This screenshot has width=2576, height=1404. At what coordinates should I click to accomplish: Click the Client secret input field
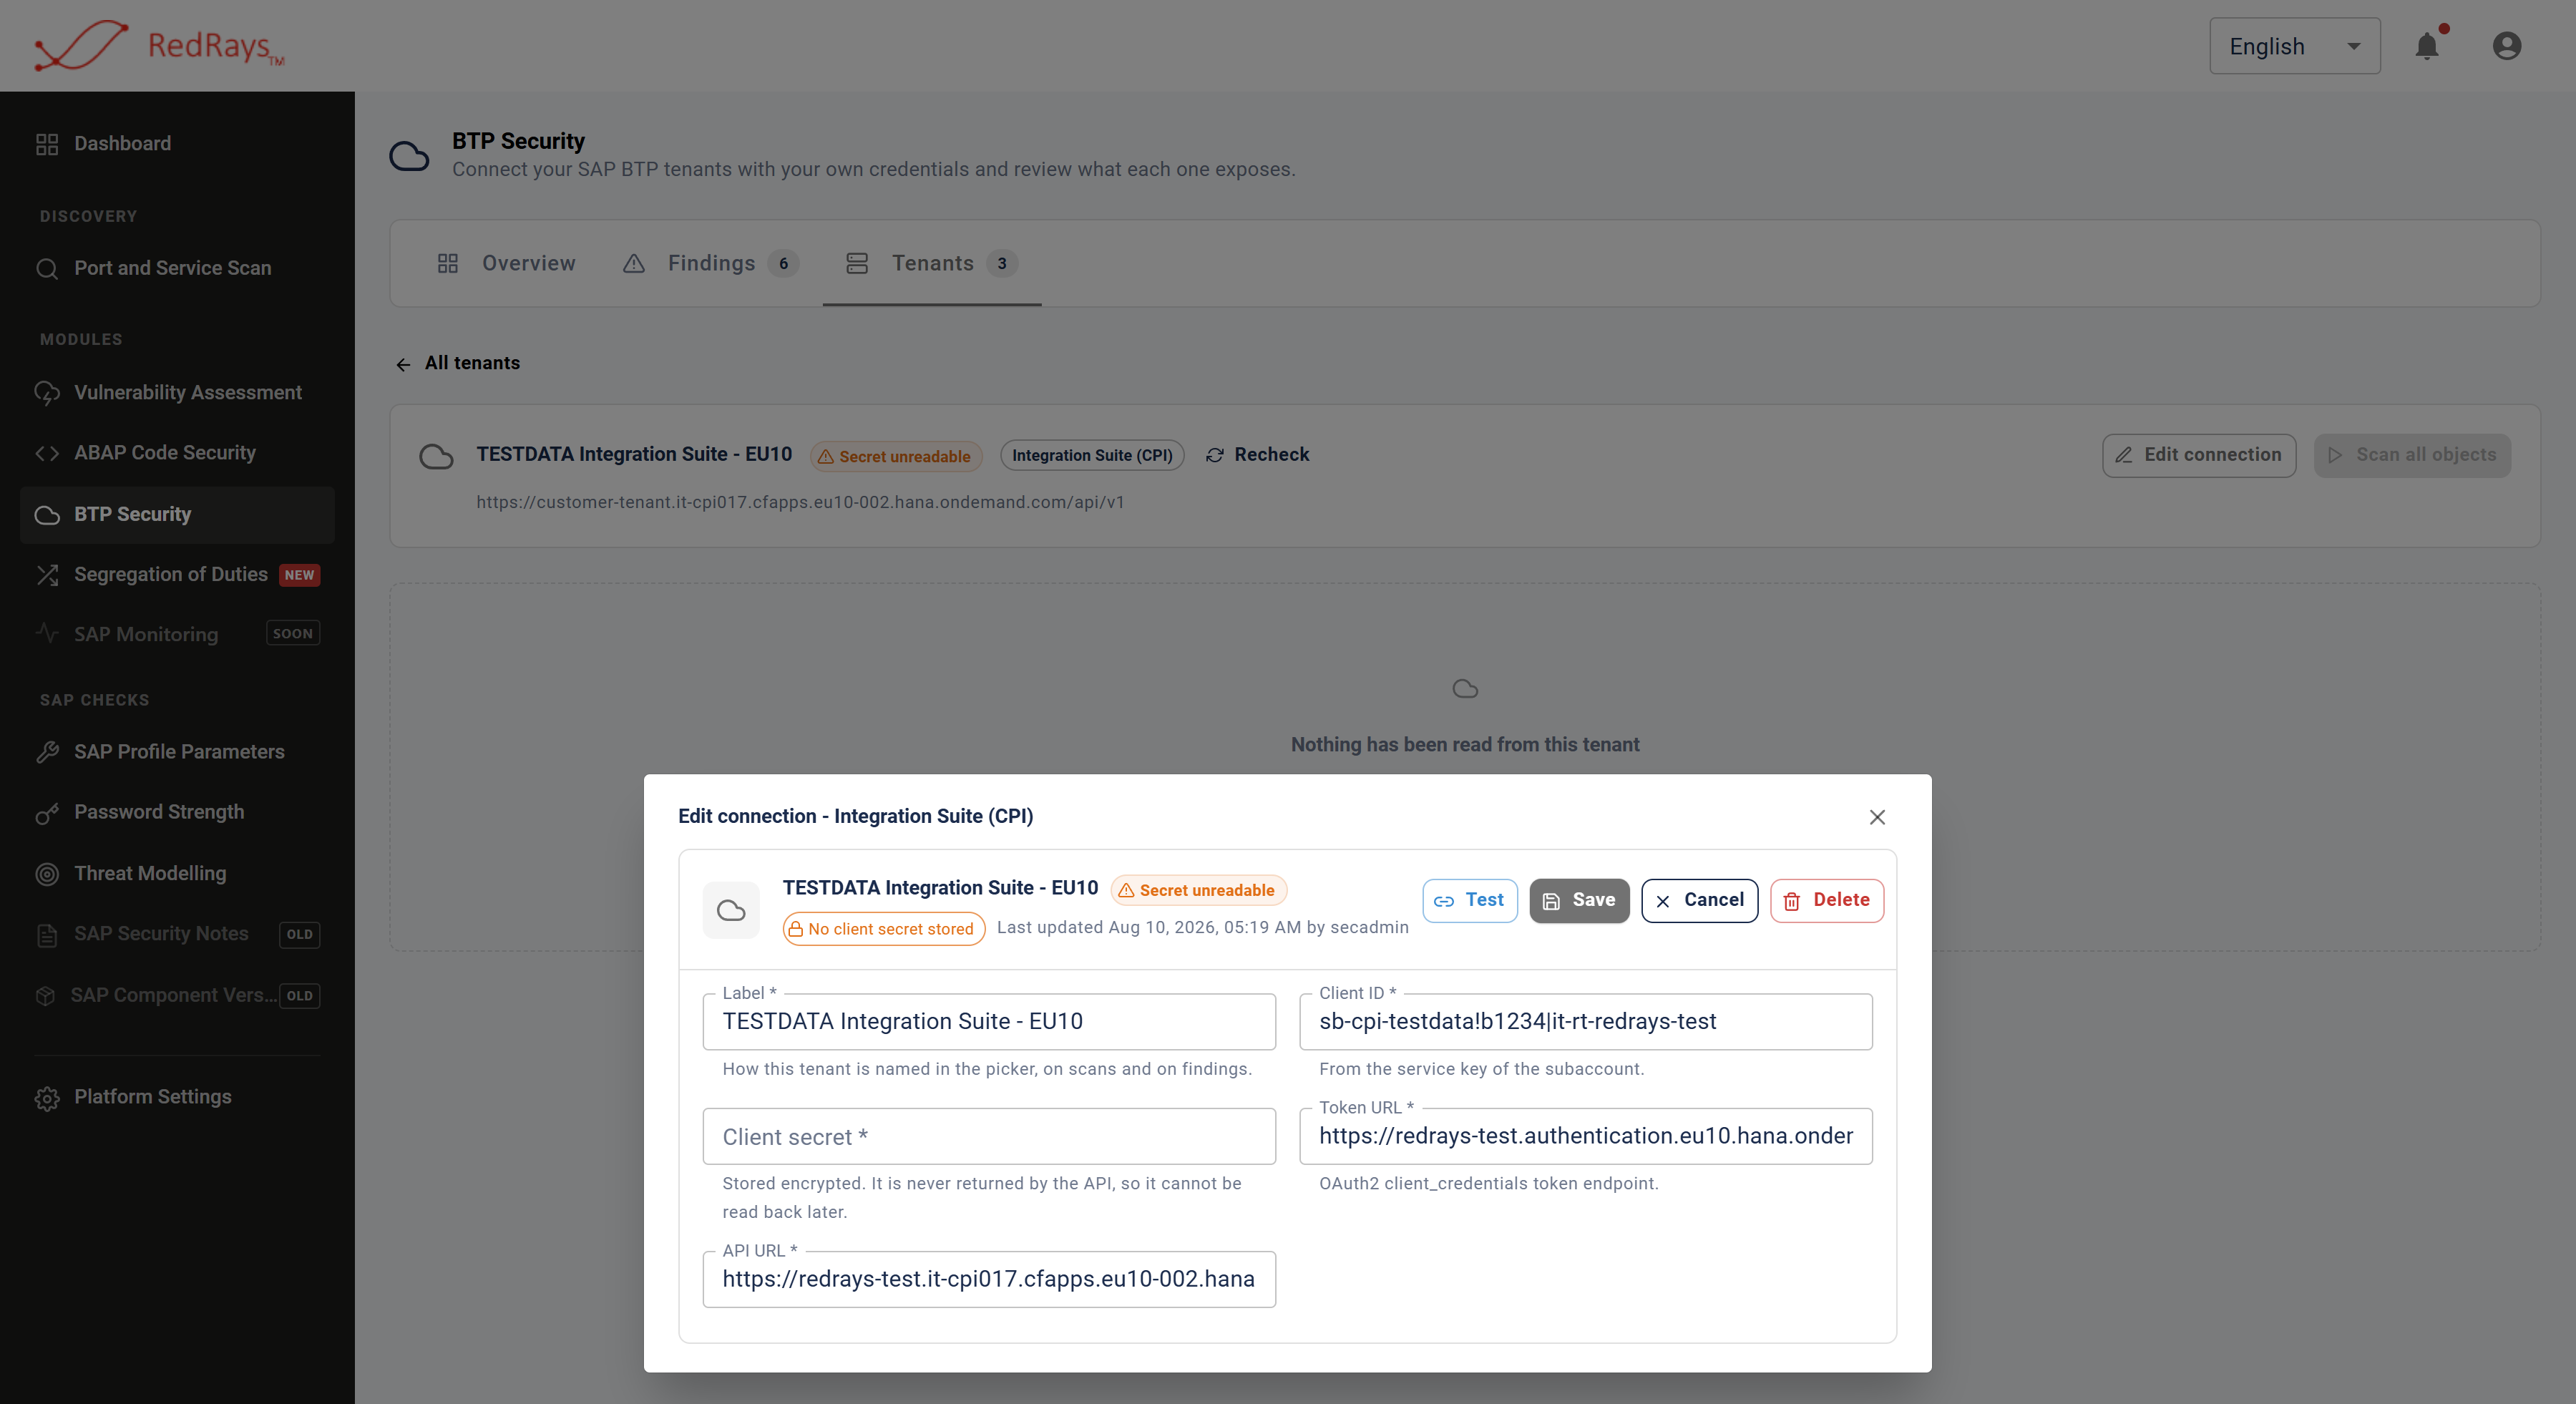coord(989,1136)
